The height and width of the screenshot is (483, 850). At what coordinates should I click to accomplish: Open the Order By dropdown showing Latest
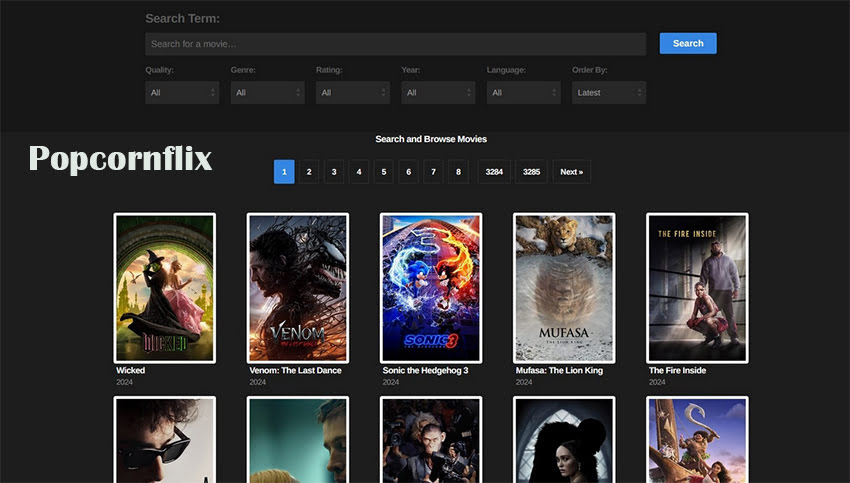tap(609, 93)
